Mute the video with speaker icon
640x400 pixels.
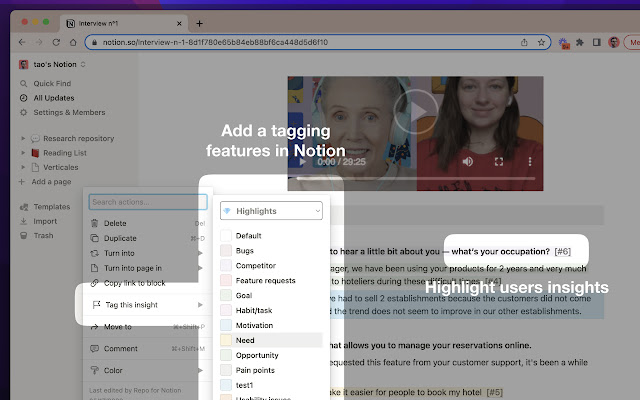468,162
